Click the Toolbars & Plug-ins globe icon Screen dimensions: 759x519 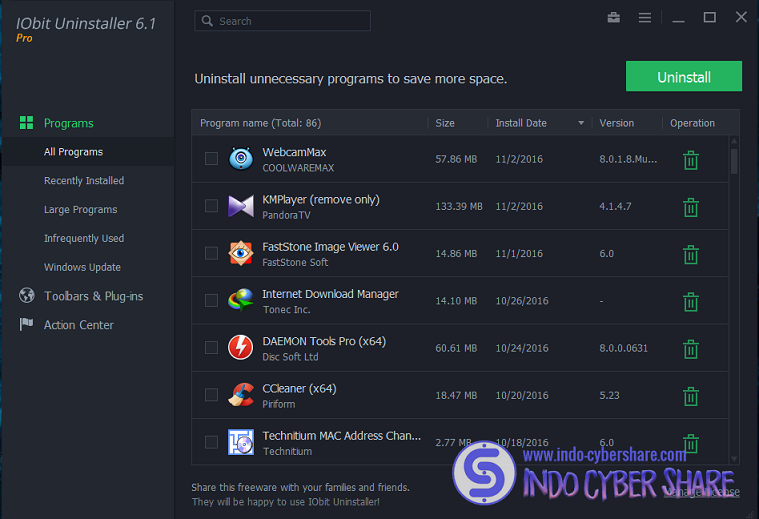pyautogui.click(x=27, y=295)
